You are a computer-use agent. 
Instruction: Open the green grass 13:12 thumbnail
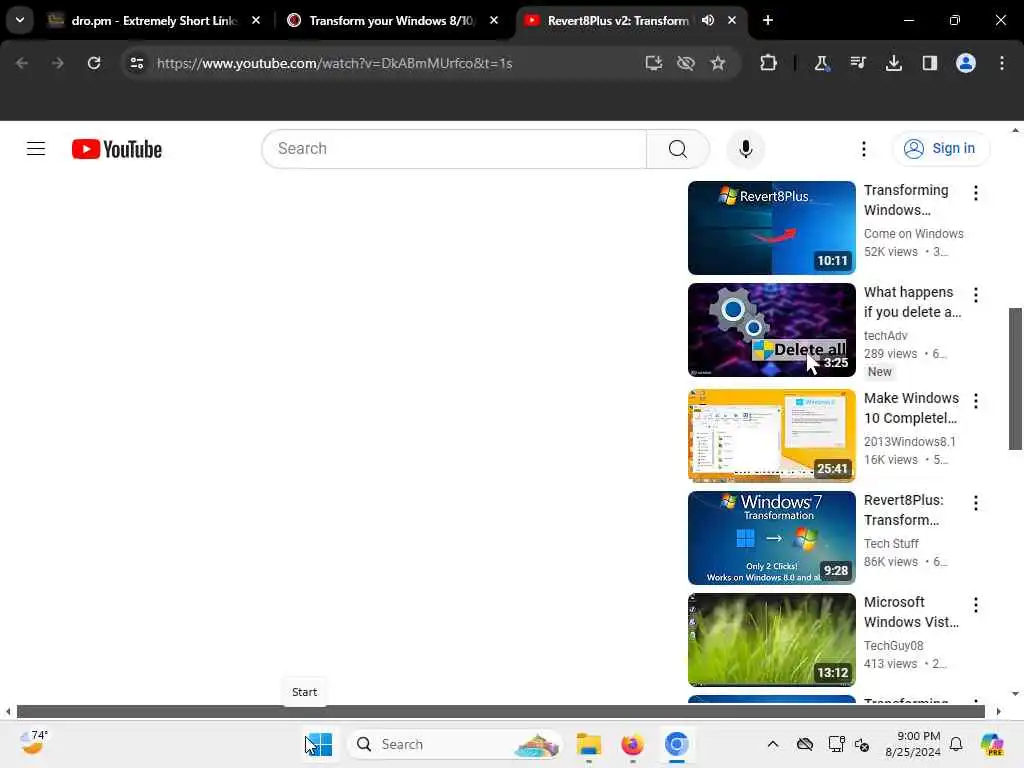tap(771, 639)
